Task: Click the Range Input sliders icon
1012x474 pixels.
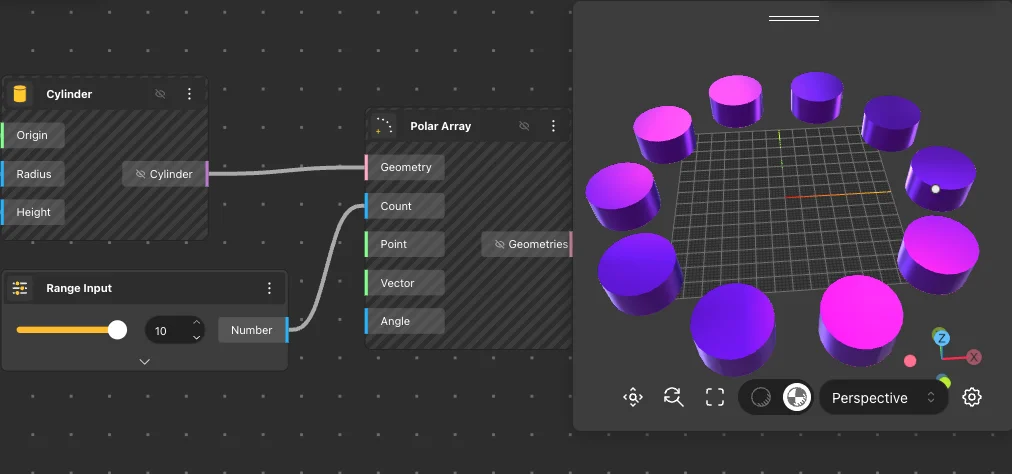Action: tap(19, 288)
